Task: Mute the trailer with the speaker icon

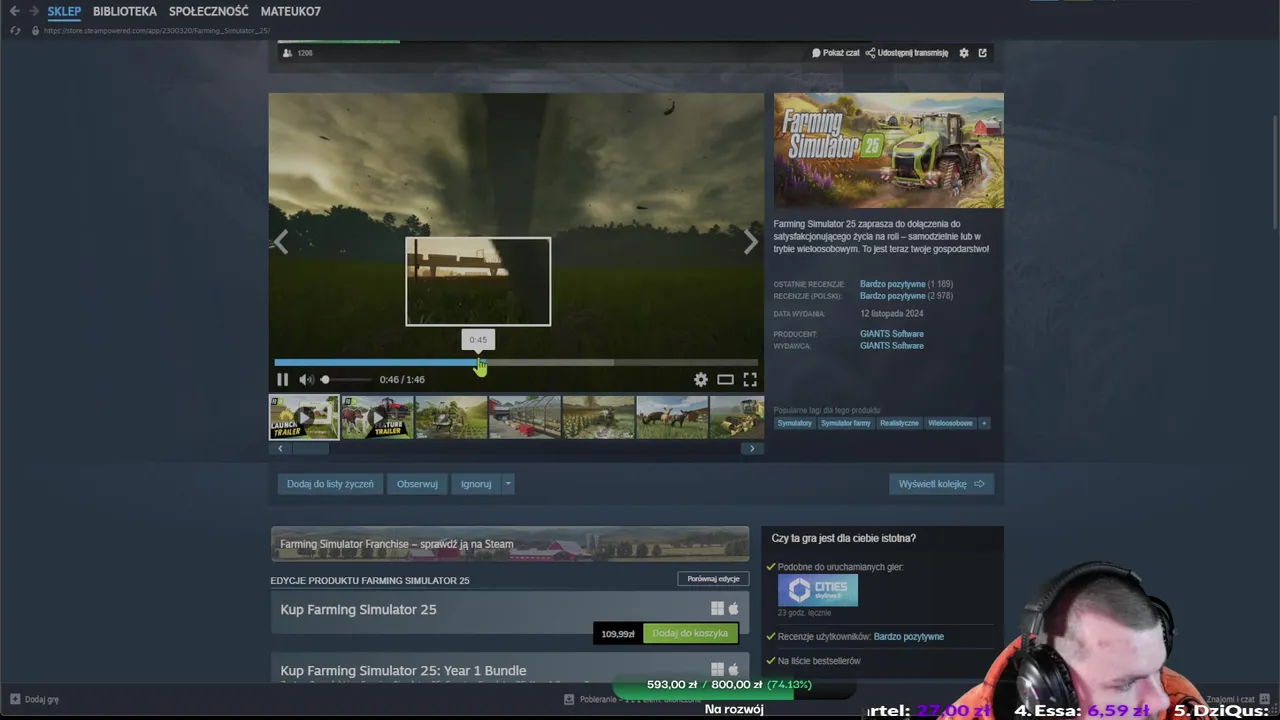Action: (x=307, y=379)
